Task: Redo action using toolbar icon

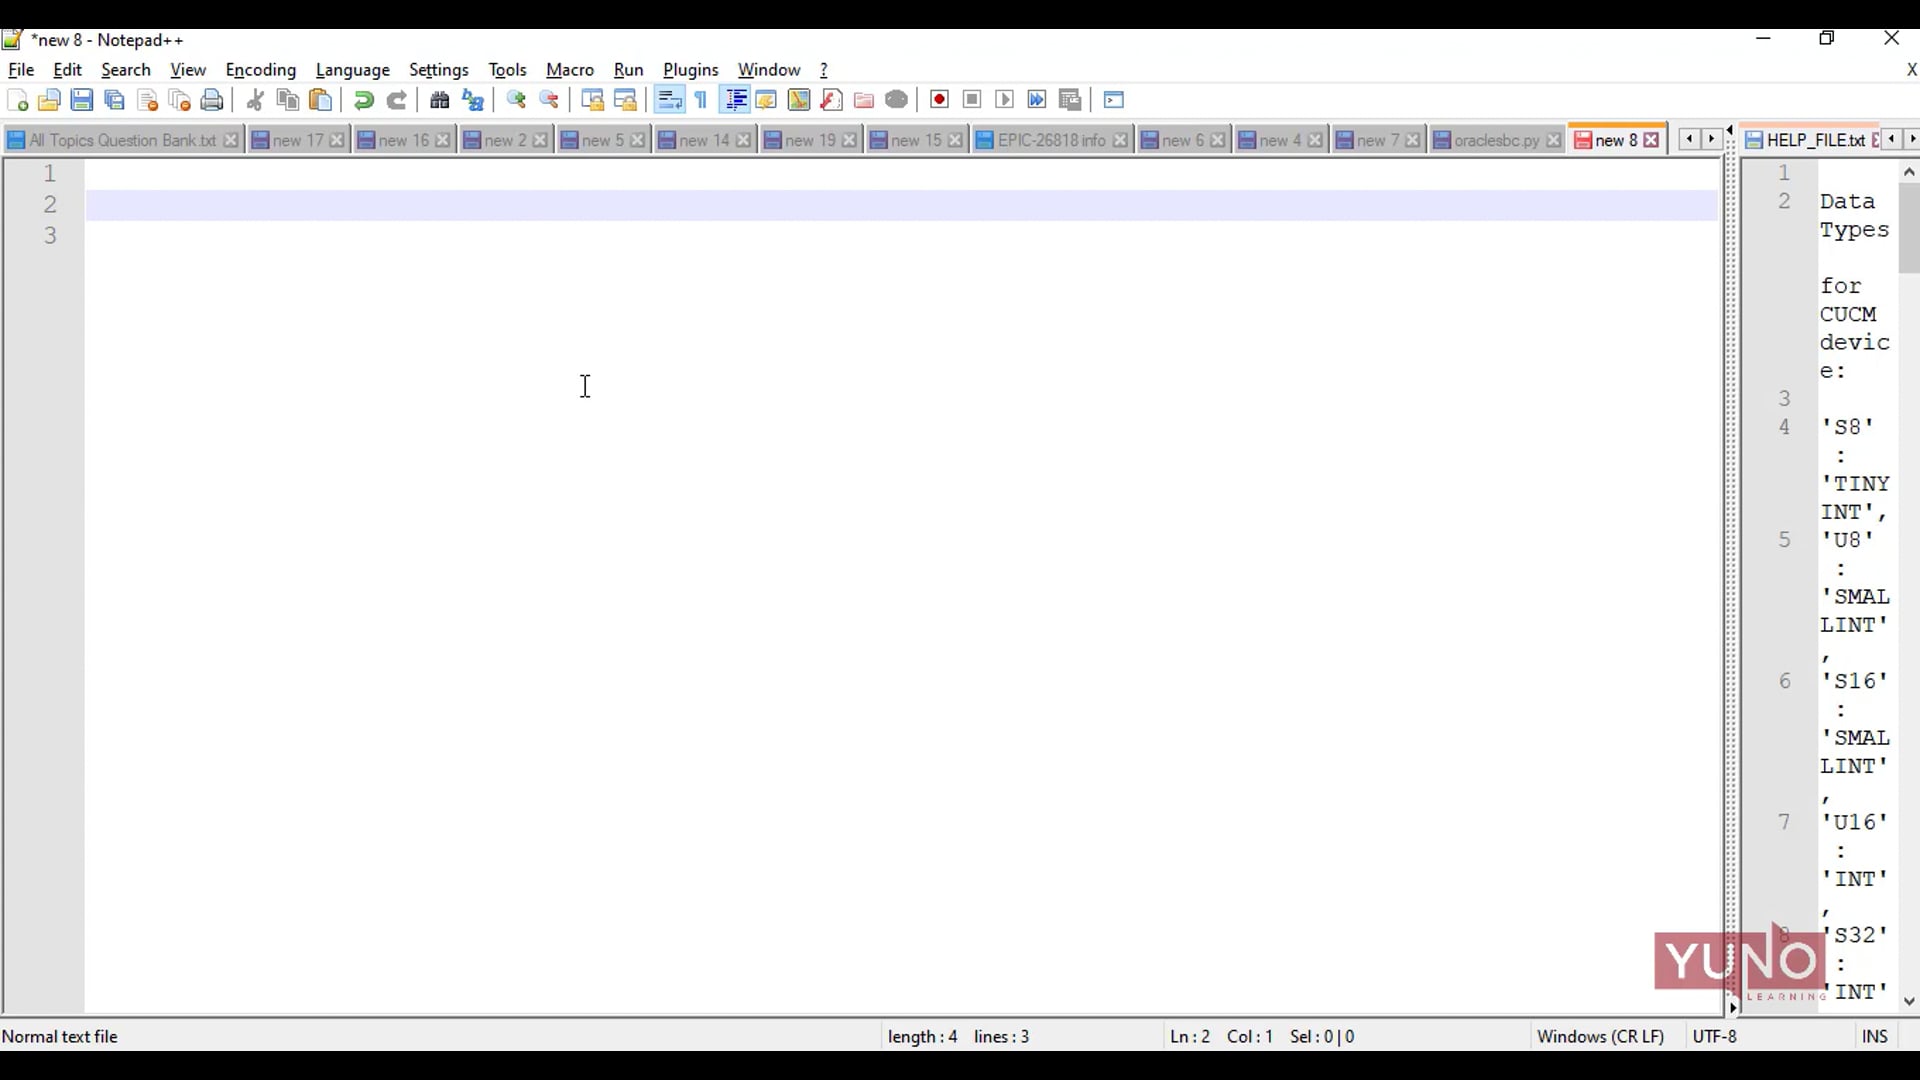Action: (397, 100)
